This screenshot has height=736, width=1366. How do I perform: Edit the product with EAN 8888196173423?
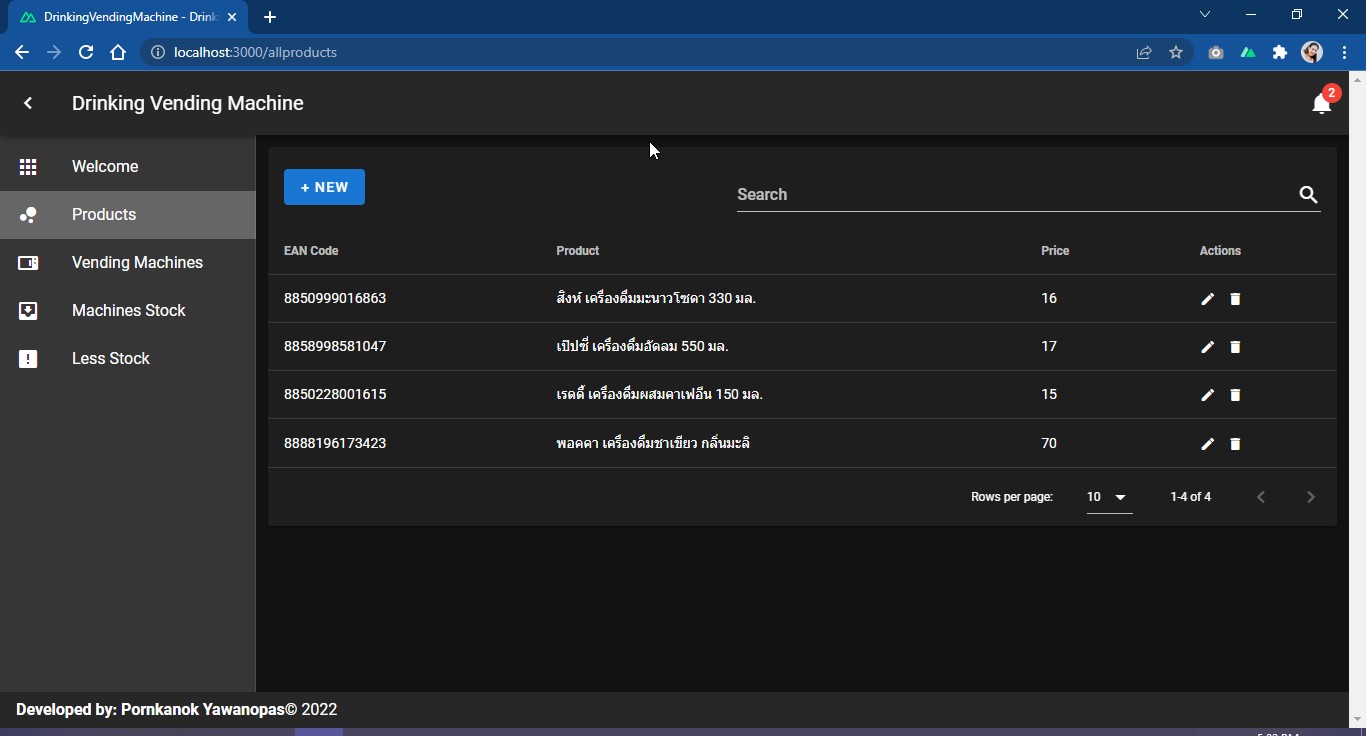pos(1207,444)
